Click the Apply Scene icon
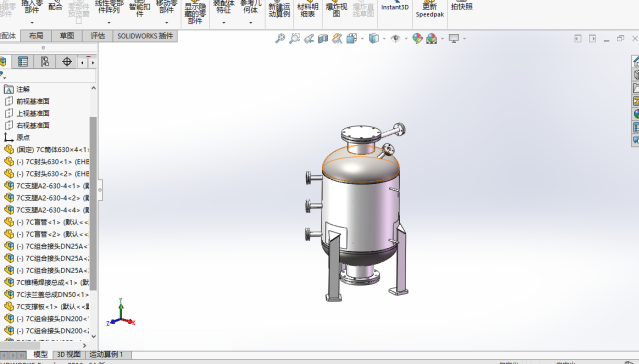Screen dimensions: 639x364 click(x=432, y=39)
